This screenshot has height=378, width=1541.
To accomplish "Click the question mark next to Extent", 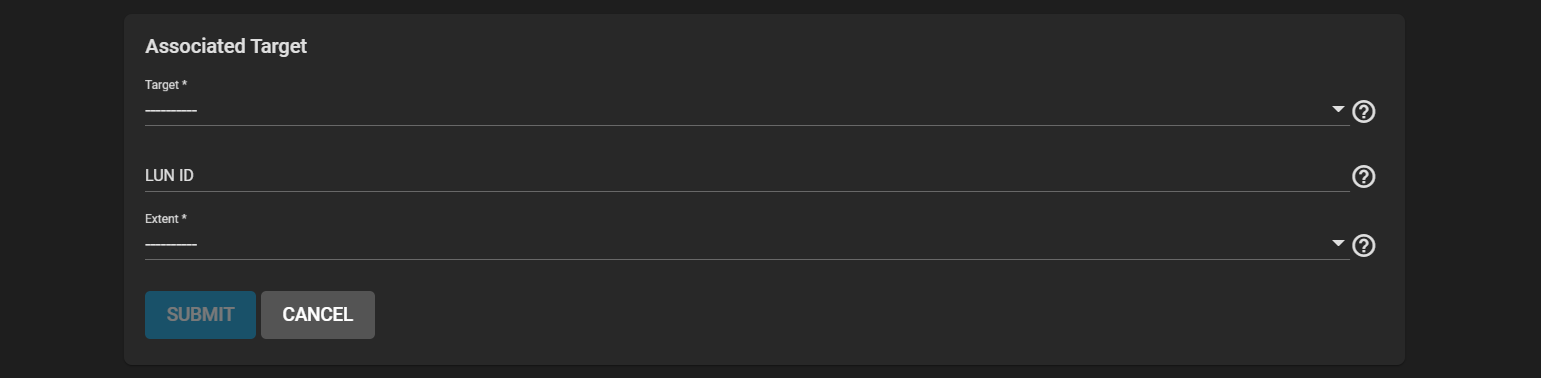I will click(1363, 245).
